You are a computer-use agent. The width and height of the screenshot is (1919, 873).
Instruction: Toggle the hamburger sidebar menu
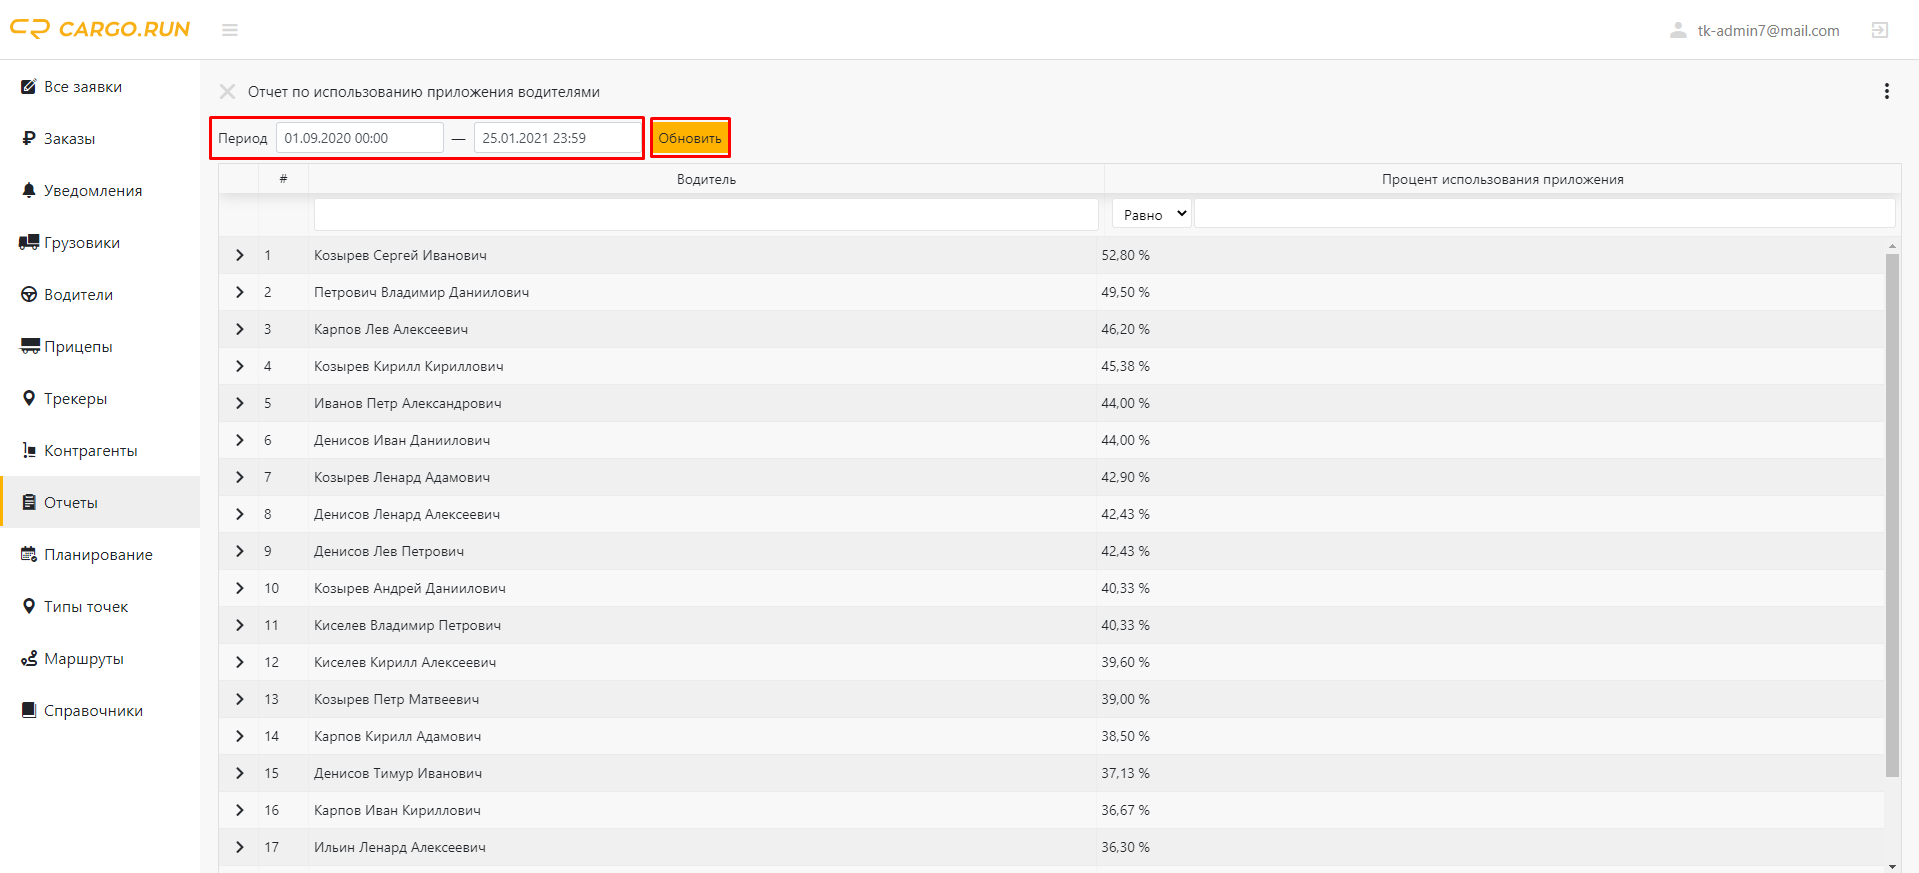pyautogui.click(x=230, y=30)
